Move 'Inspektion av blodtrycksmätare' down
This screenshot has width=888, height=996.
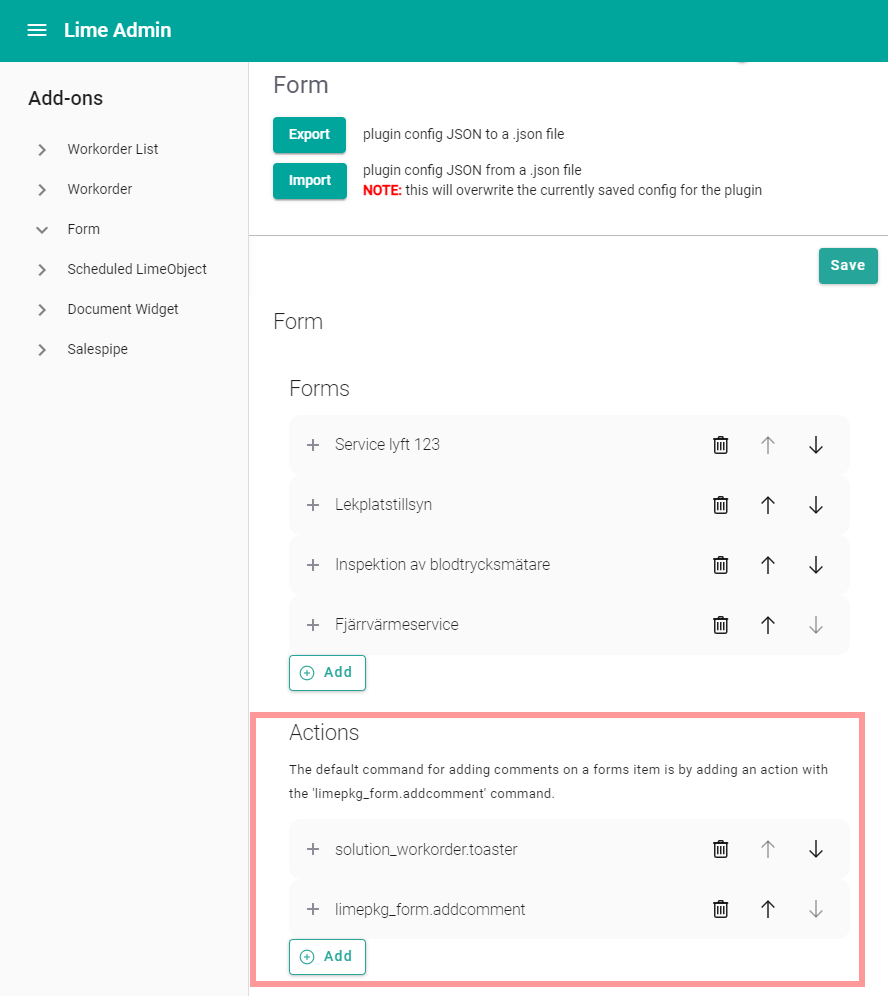pyautogui.click(x=816, y=564)
